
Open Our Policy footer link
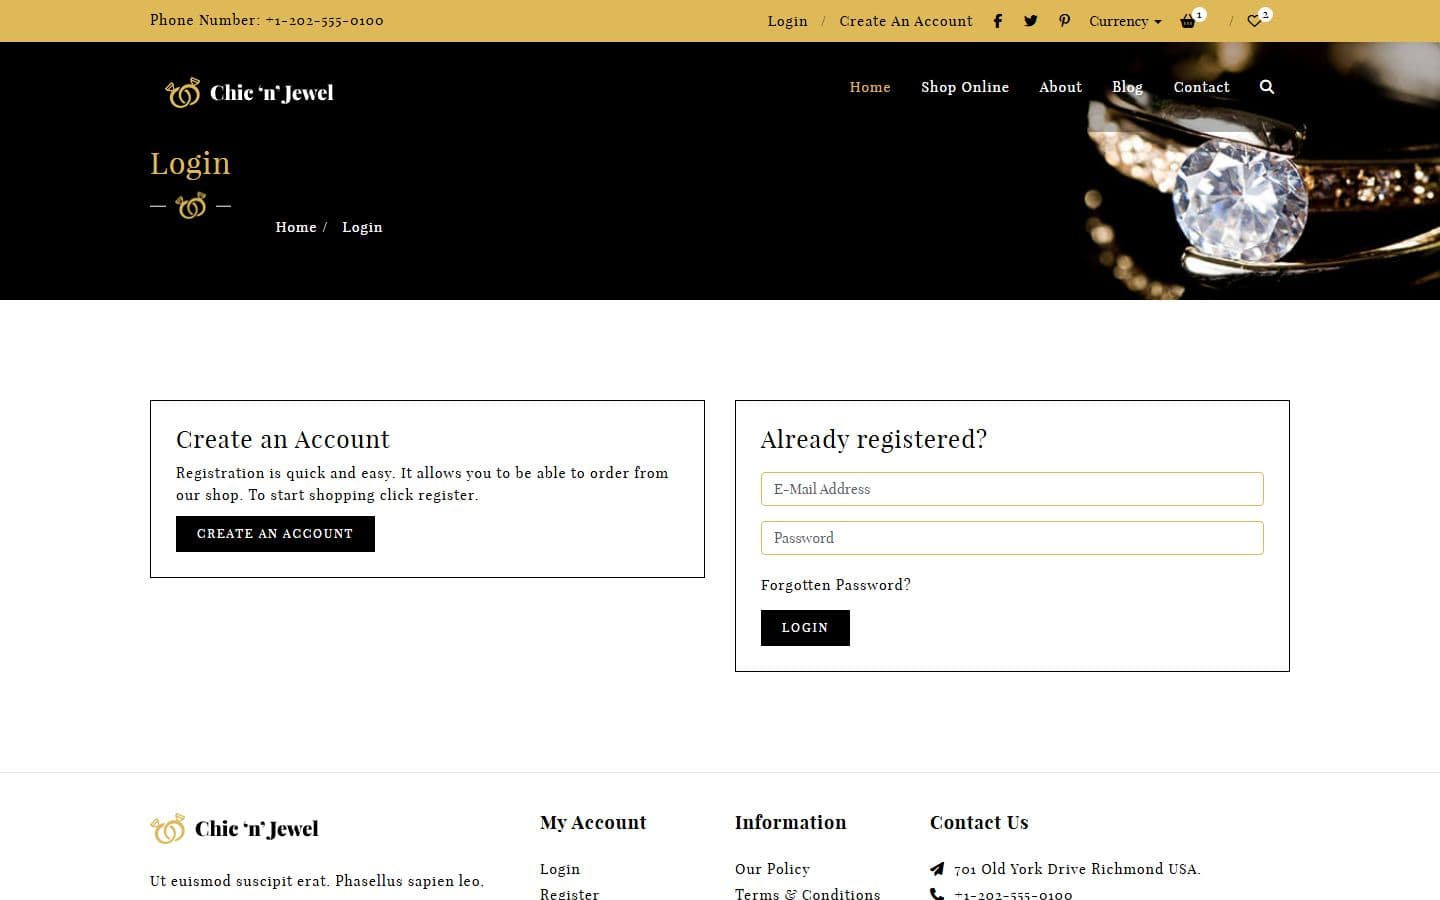tap(772, 869)
